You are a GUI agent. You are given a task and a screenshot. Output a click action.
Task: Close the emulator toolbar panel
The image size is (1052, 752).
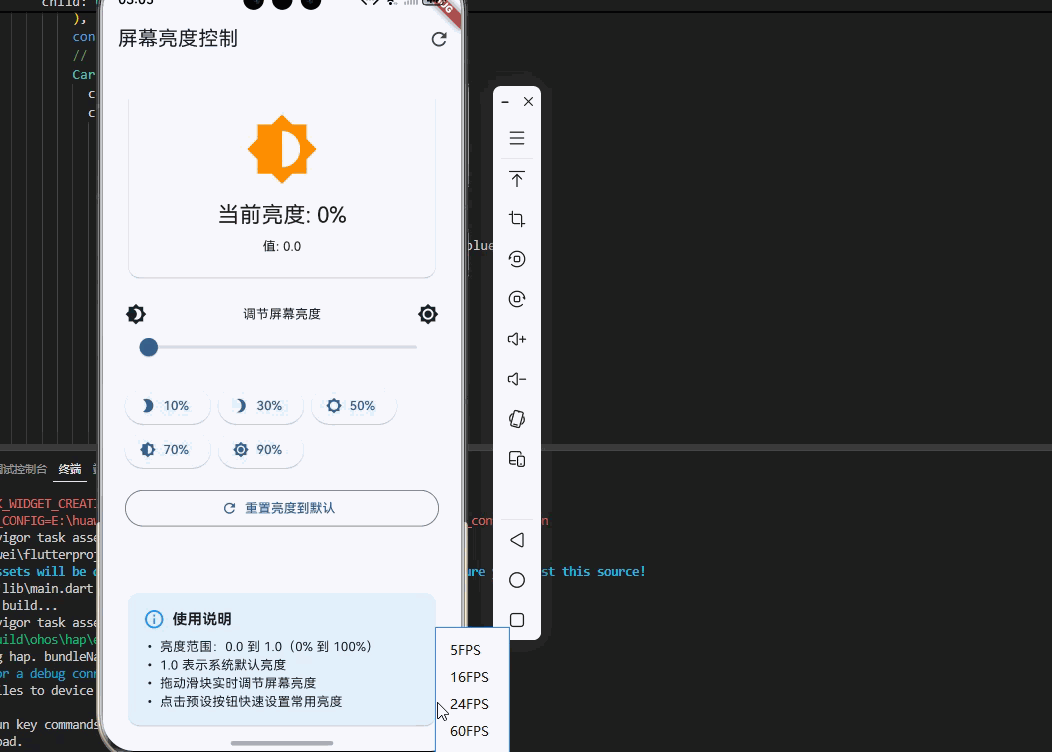tap(529, 101)
